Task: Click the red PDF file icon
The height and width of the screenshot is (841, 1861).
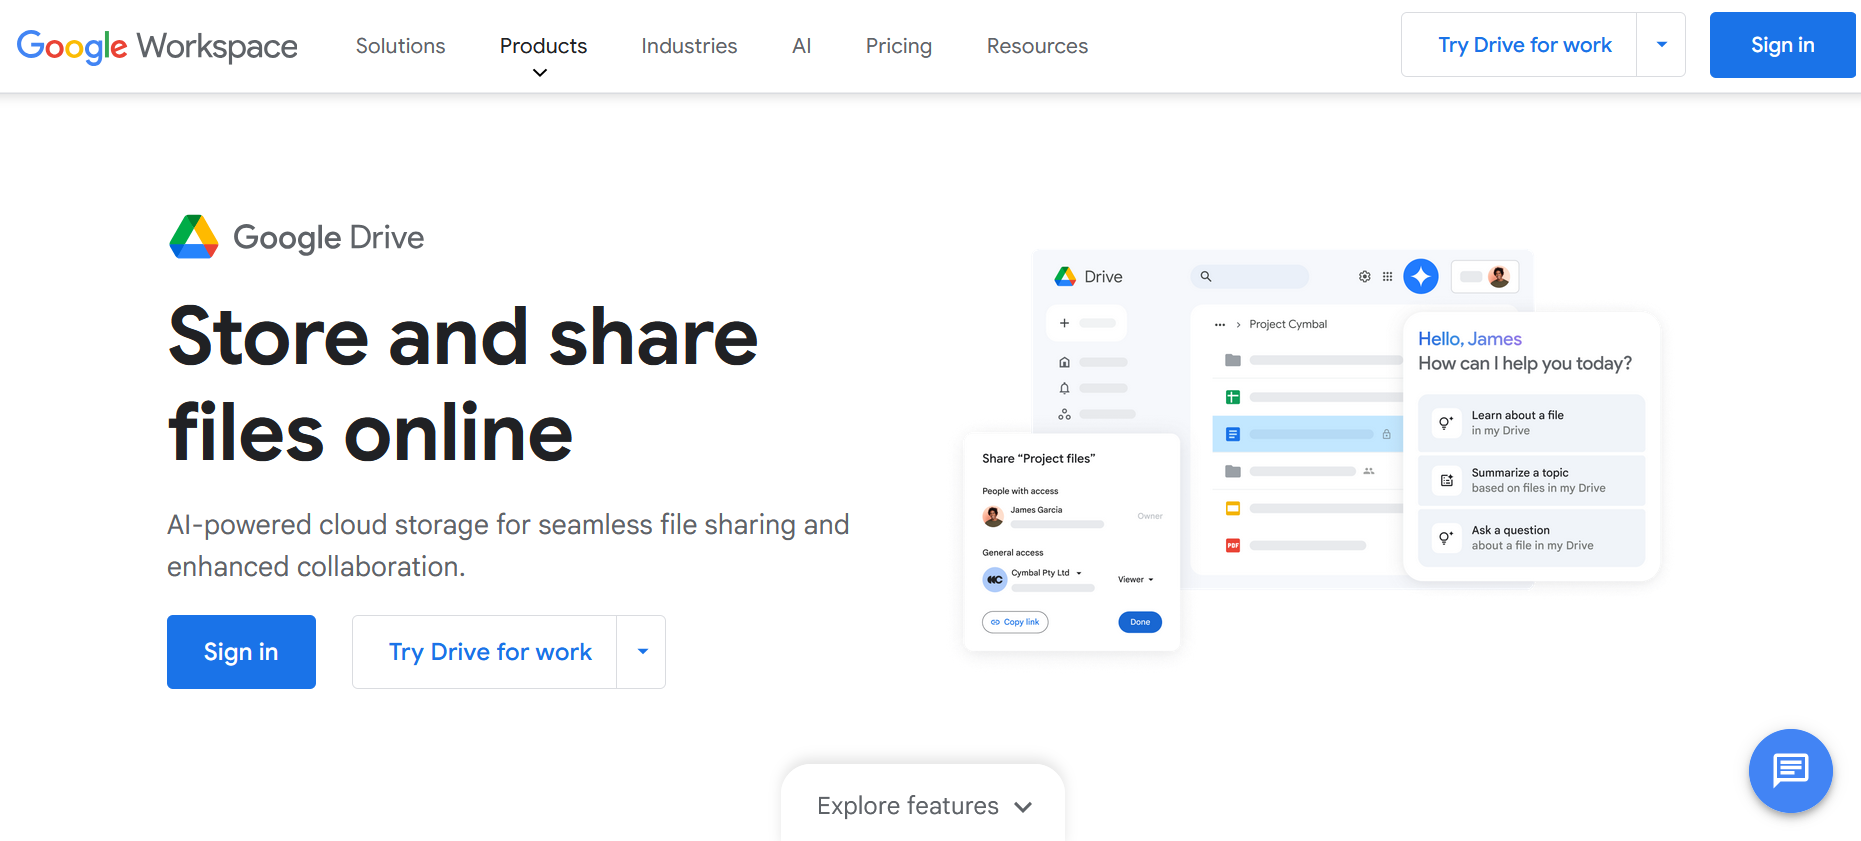Action: (1233, 546)
